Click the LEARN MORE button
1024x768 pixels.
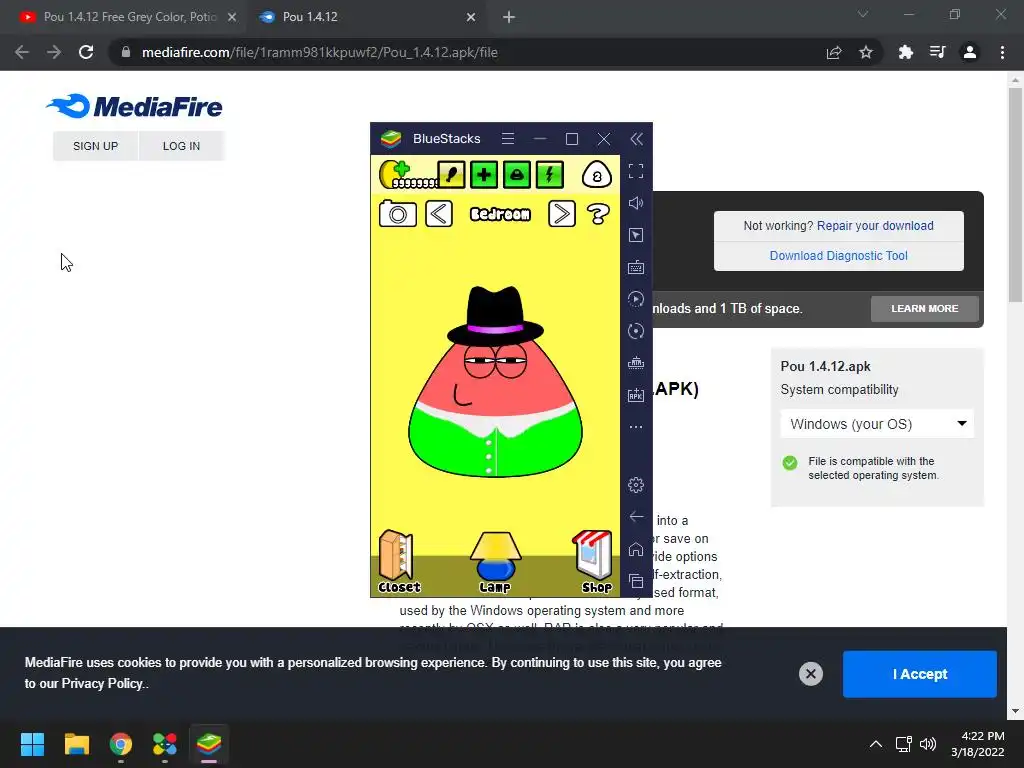(925, 308)
